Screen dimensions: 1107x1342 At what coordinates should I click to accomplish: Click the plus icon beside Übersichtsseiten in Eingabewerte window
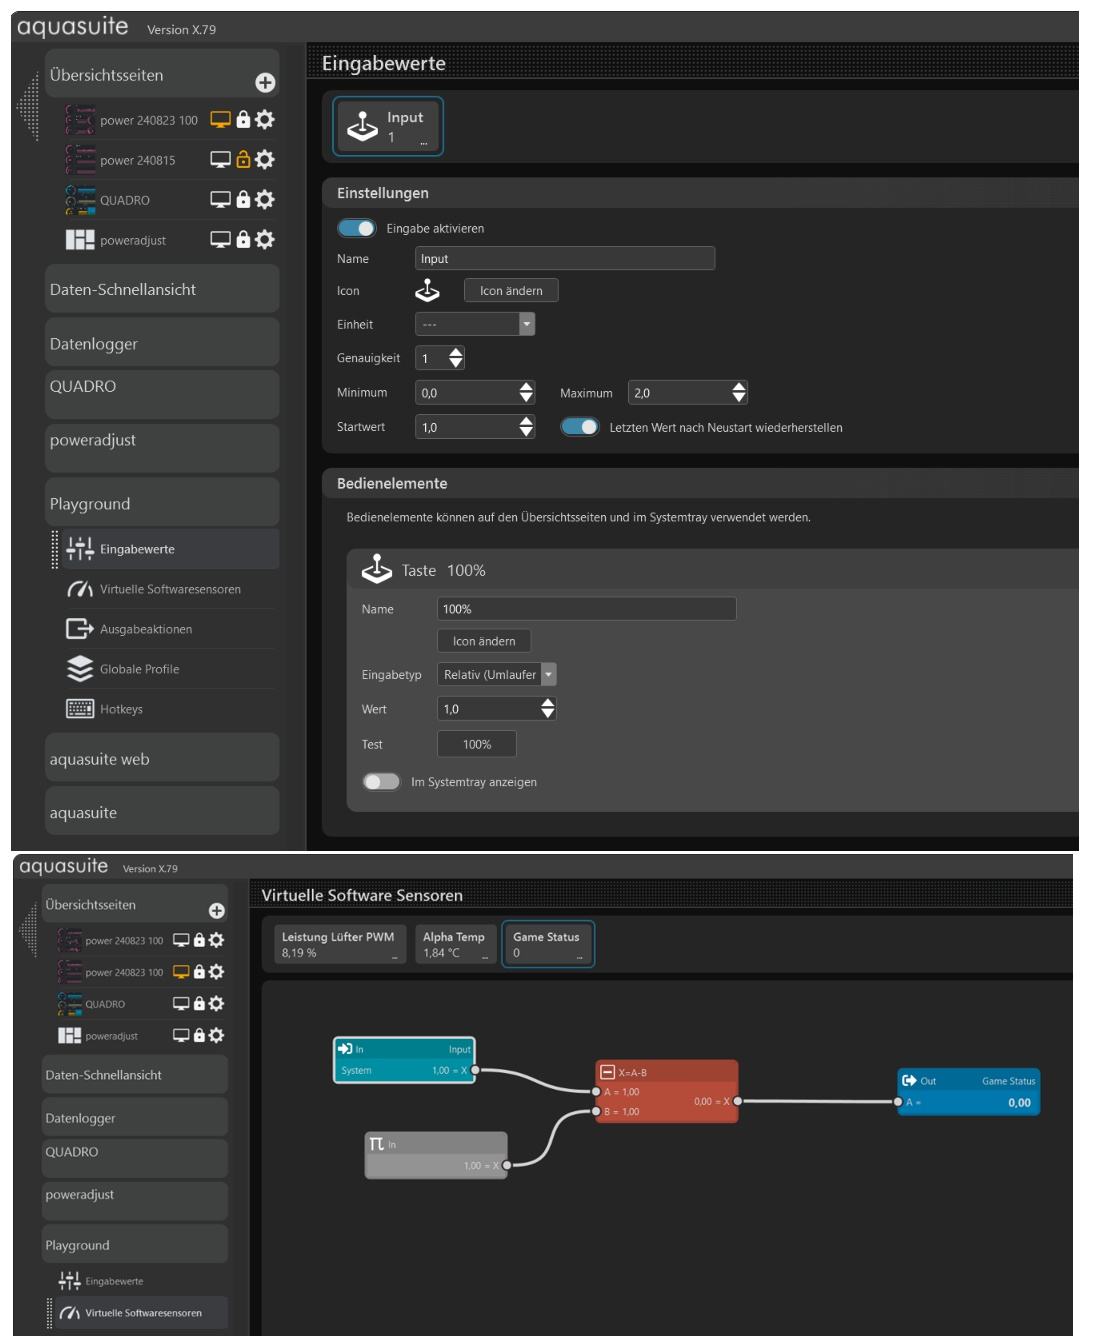[265, 83]
